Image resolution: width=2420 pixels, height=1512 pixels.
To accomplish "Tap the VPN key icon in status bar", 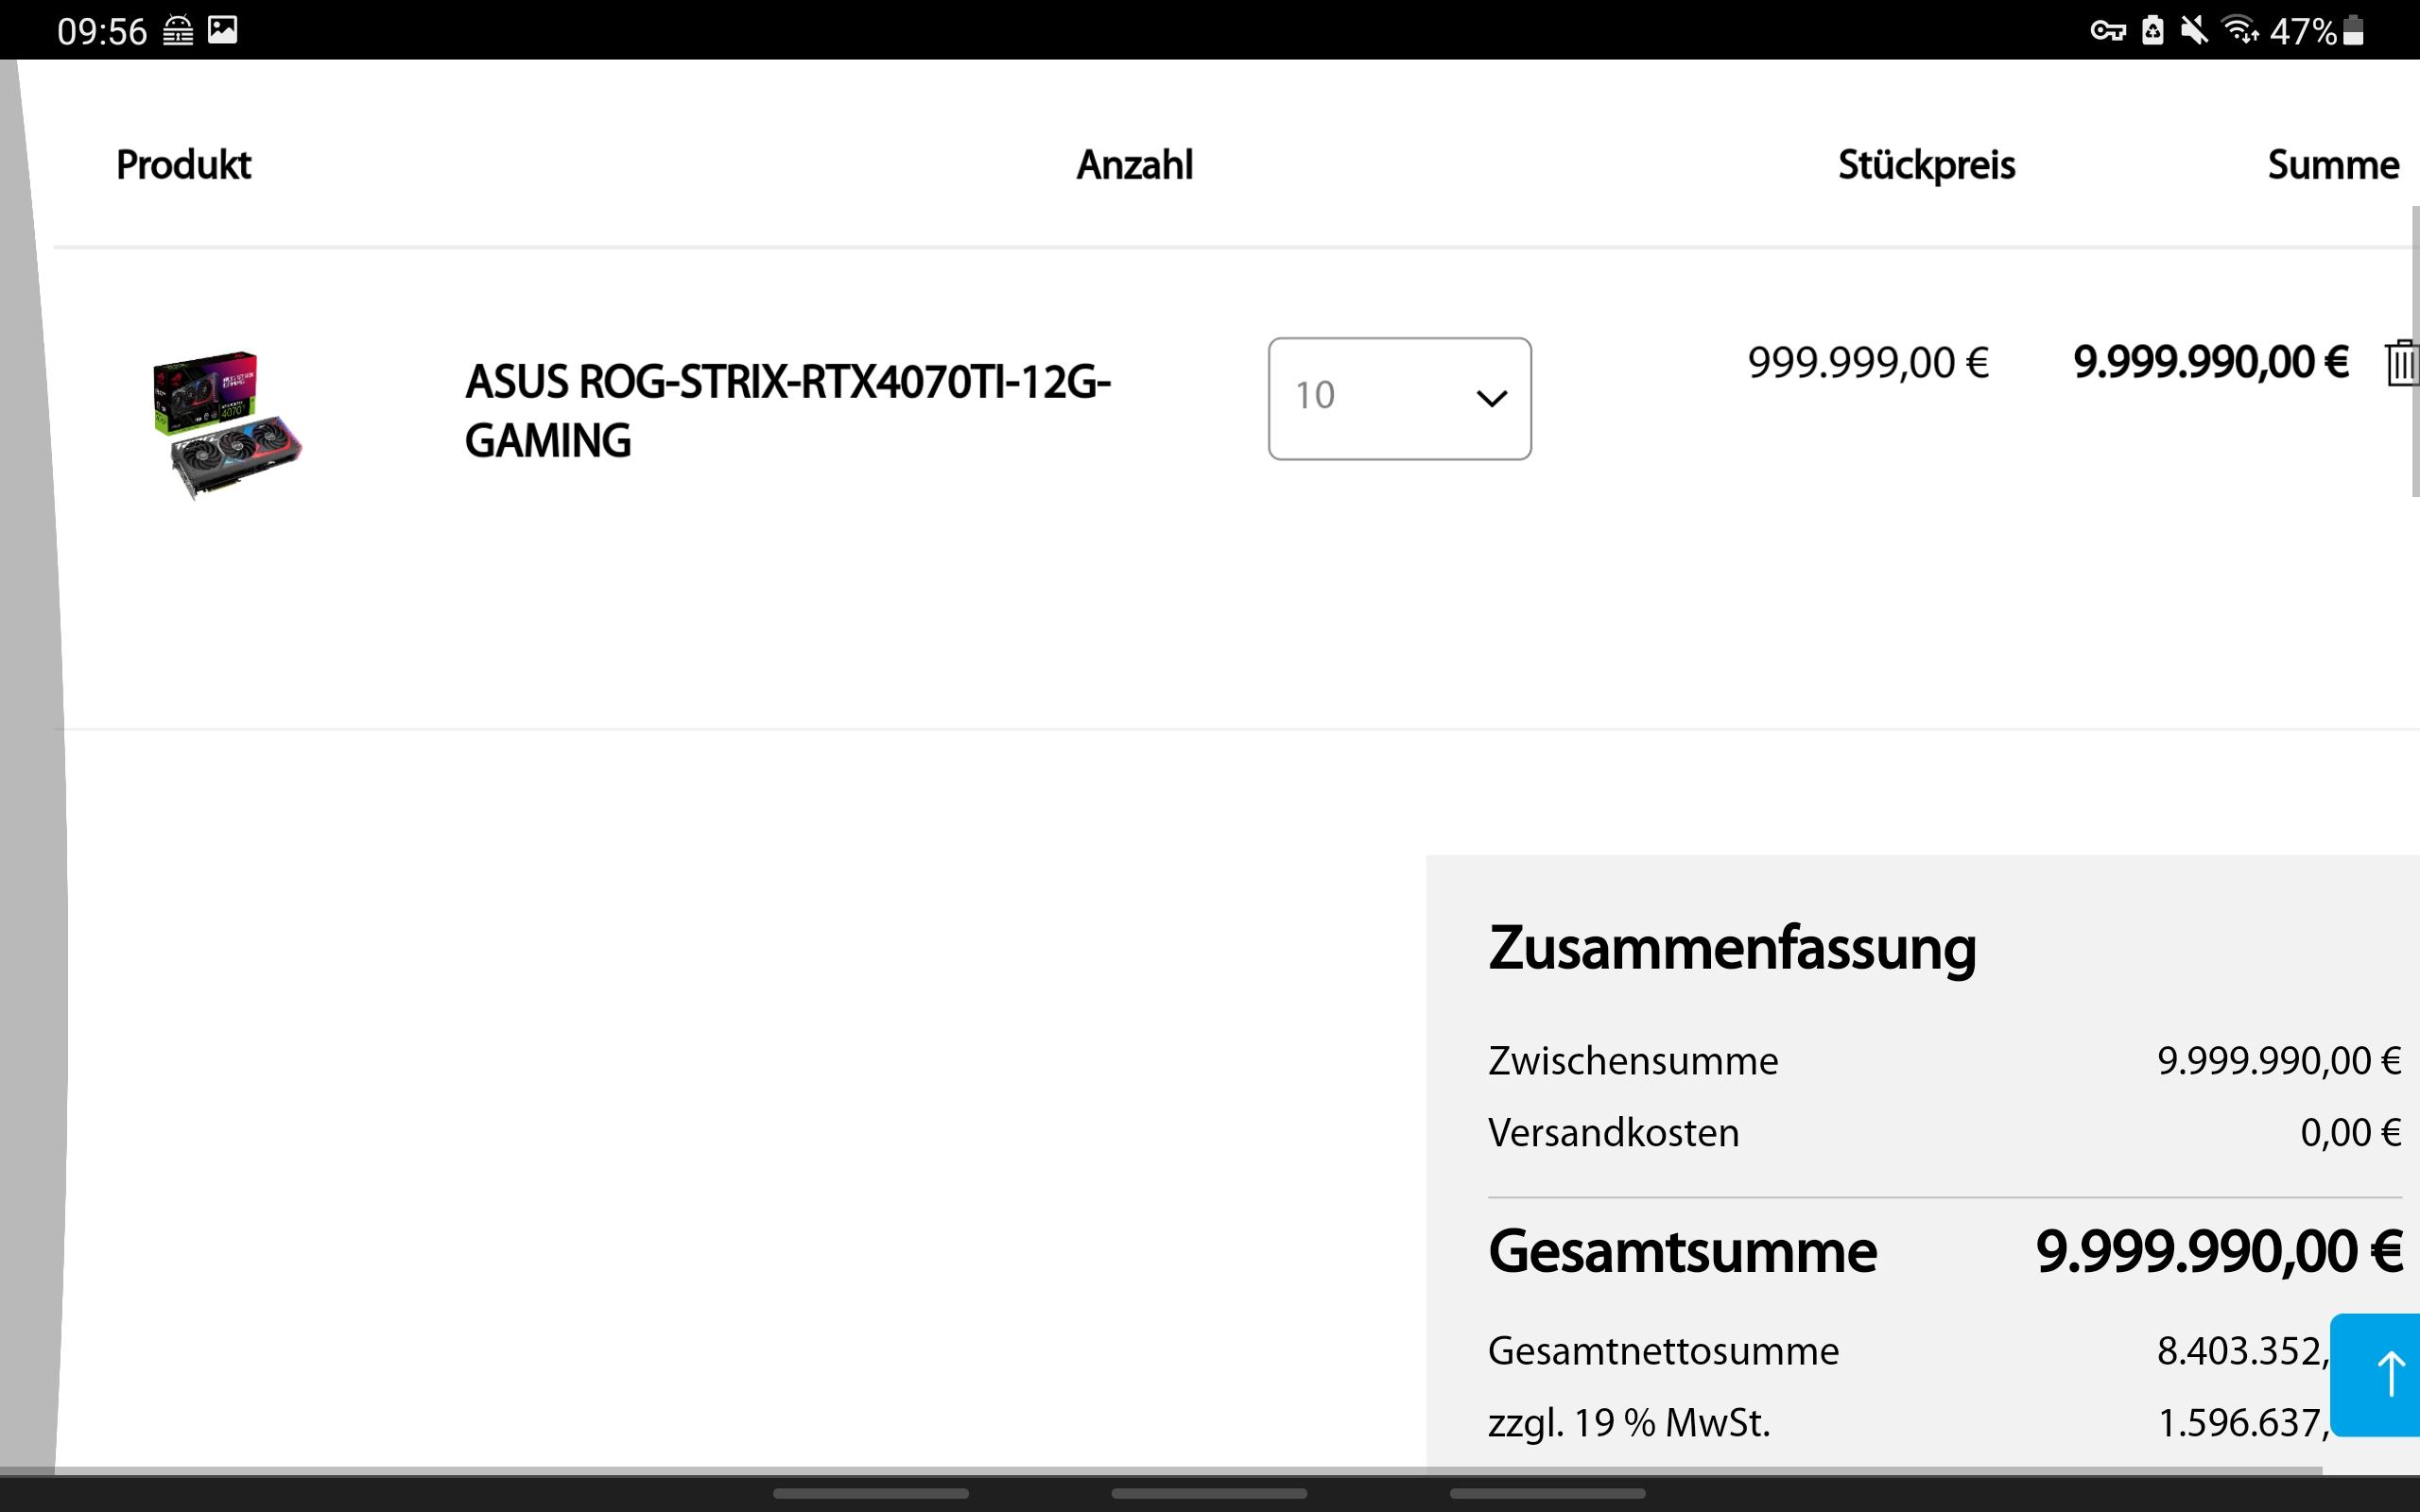I will [x=2107, y=31].
